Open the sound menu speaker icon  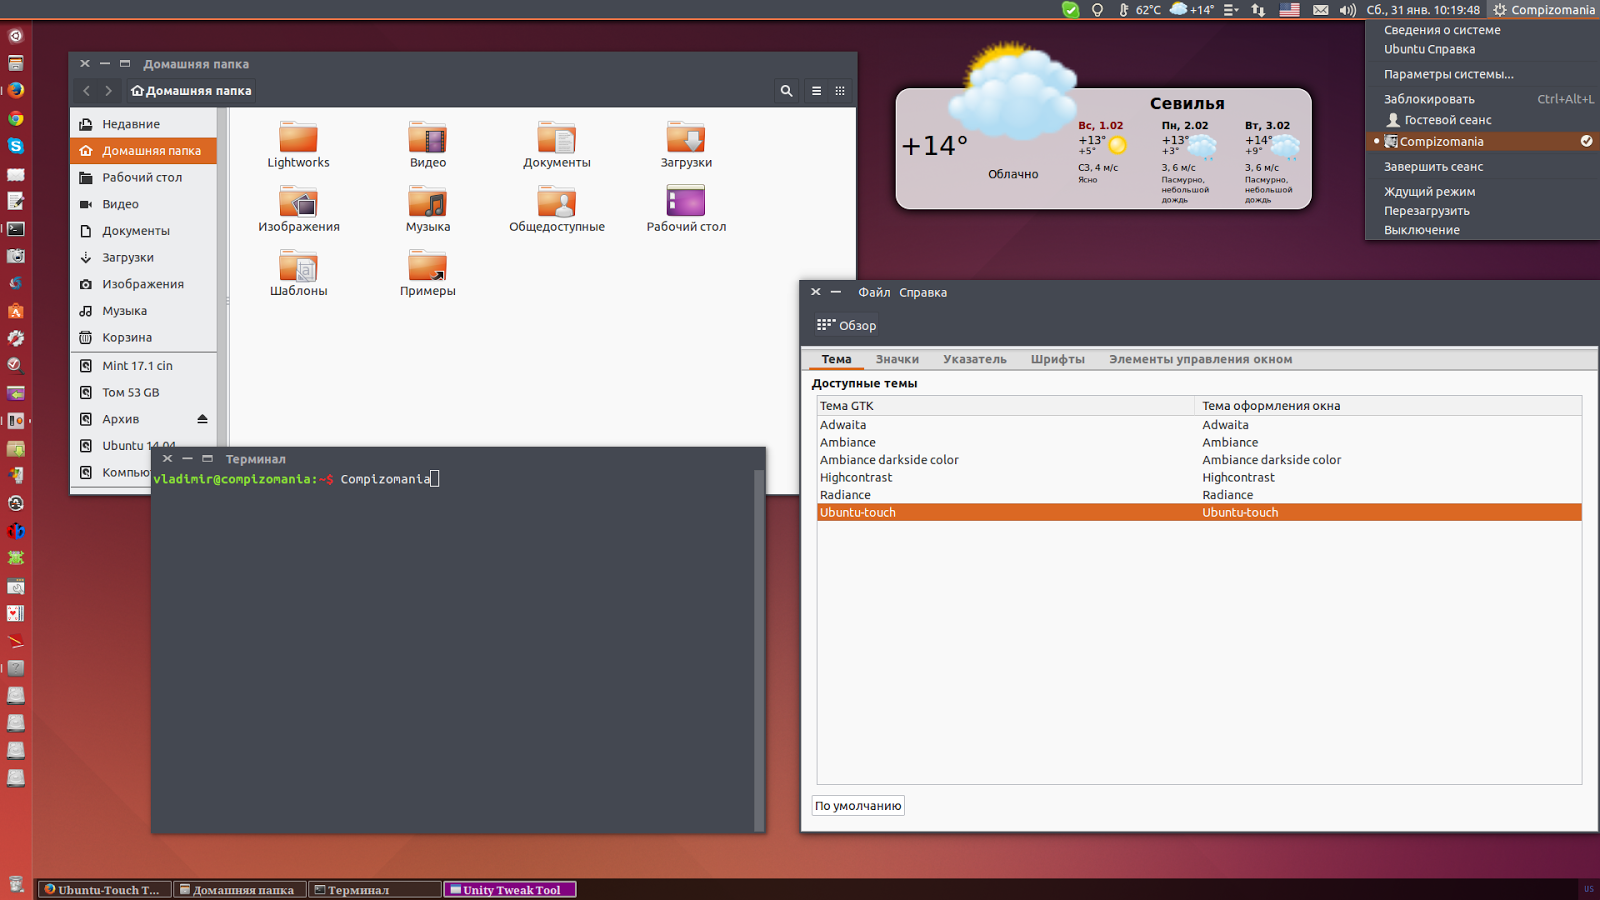coord(1347,10)
